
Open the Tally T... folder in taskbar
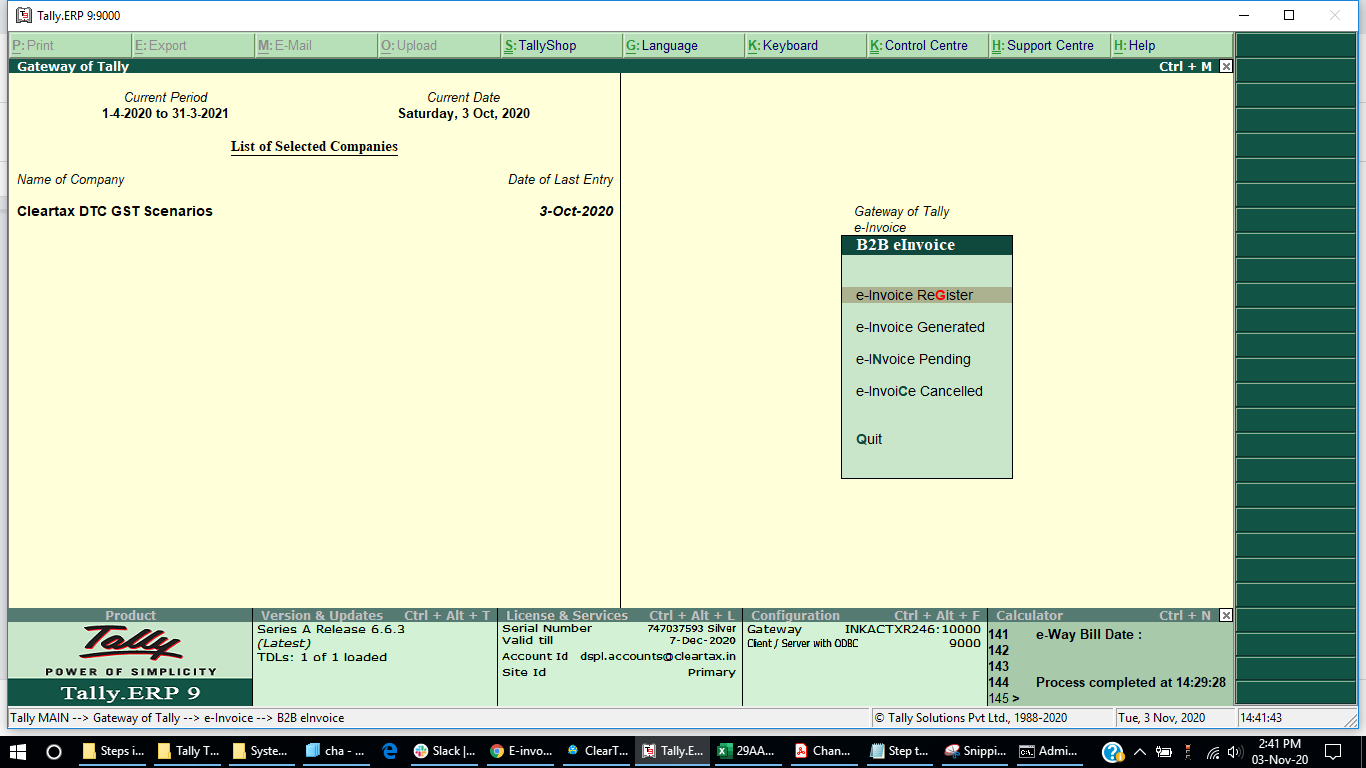(189, 751)
